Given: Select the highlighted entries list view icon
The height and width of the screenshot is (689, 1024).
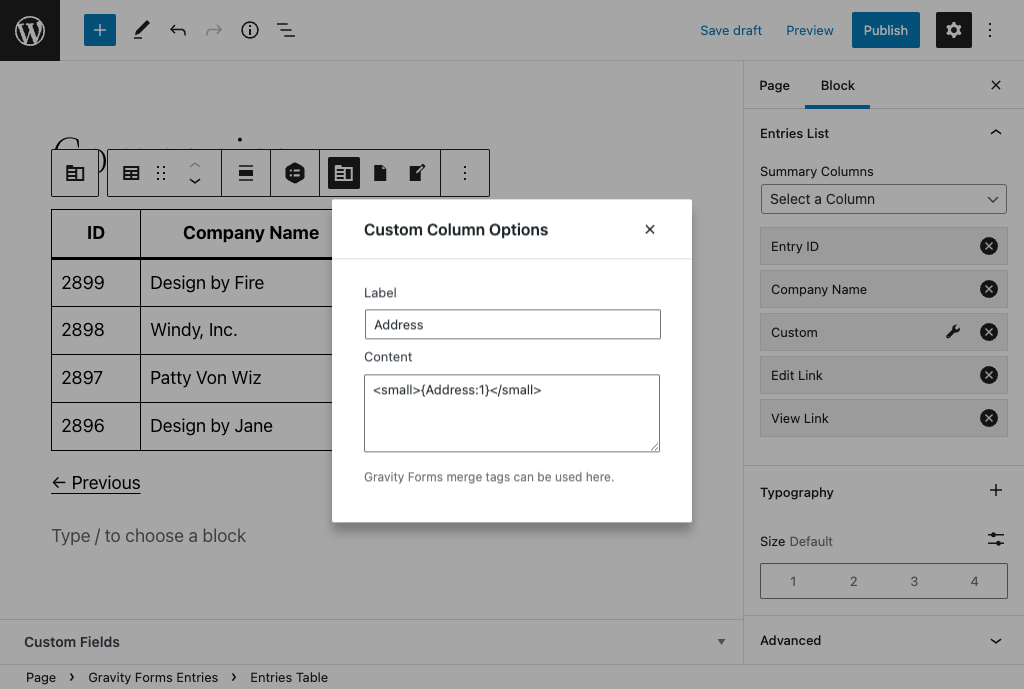Looking at the screenshot, I should point(344,173).
